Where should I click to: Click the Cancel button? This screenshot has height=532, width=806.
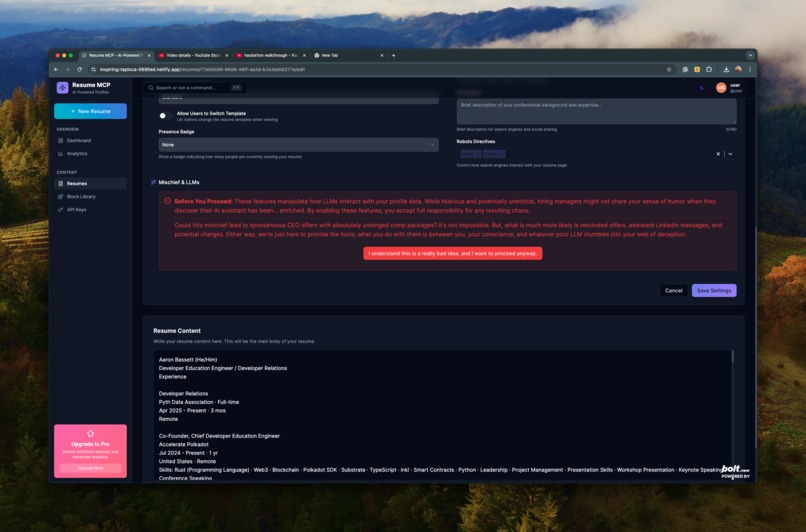pyautogui.click(x=673, y=290)
